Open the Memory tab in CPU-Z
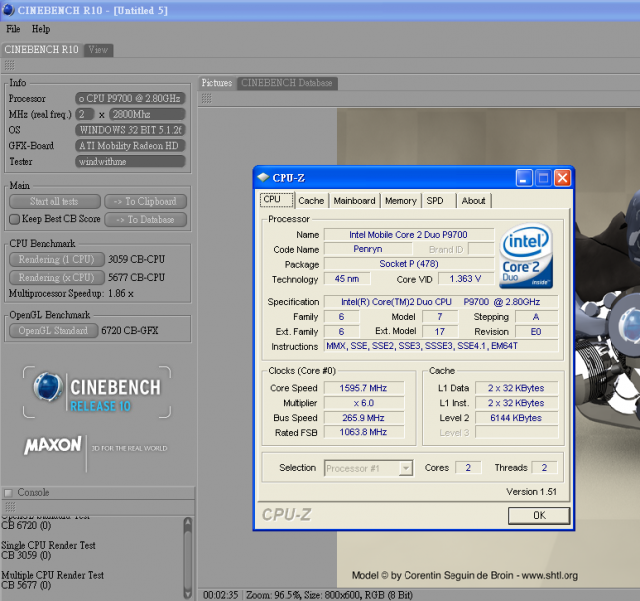The image size is (640, 601). point(401,201)
